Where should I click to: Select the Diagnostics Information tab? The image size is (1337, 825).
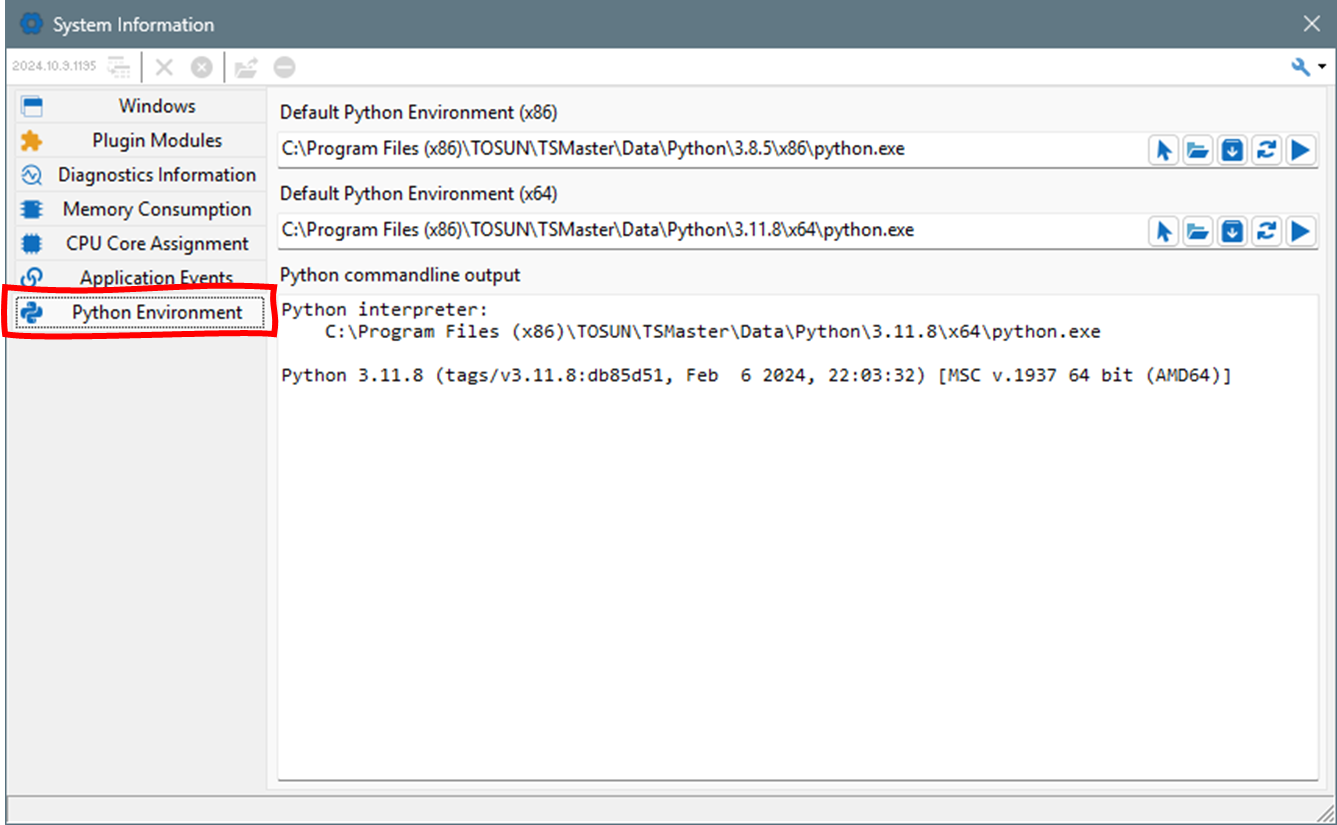(138, 175)
